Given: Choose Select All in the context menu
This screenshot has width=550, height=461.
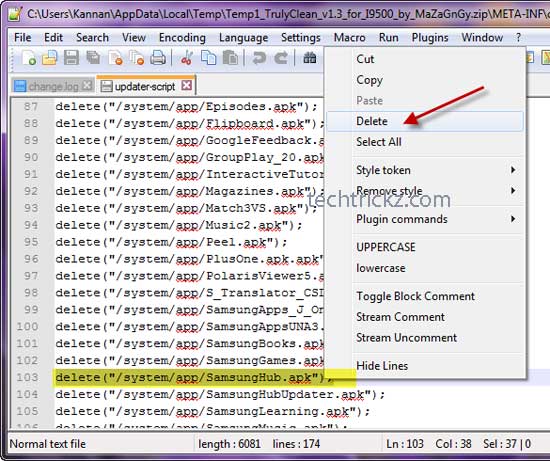Looking at the screenshot, I should tap(378, 142).
